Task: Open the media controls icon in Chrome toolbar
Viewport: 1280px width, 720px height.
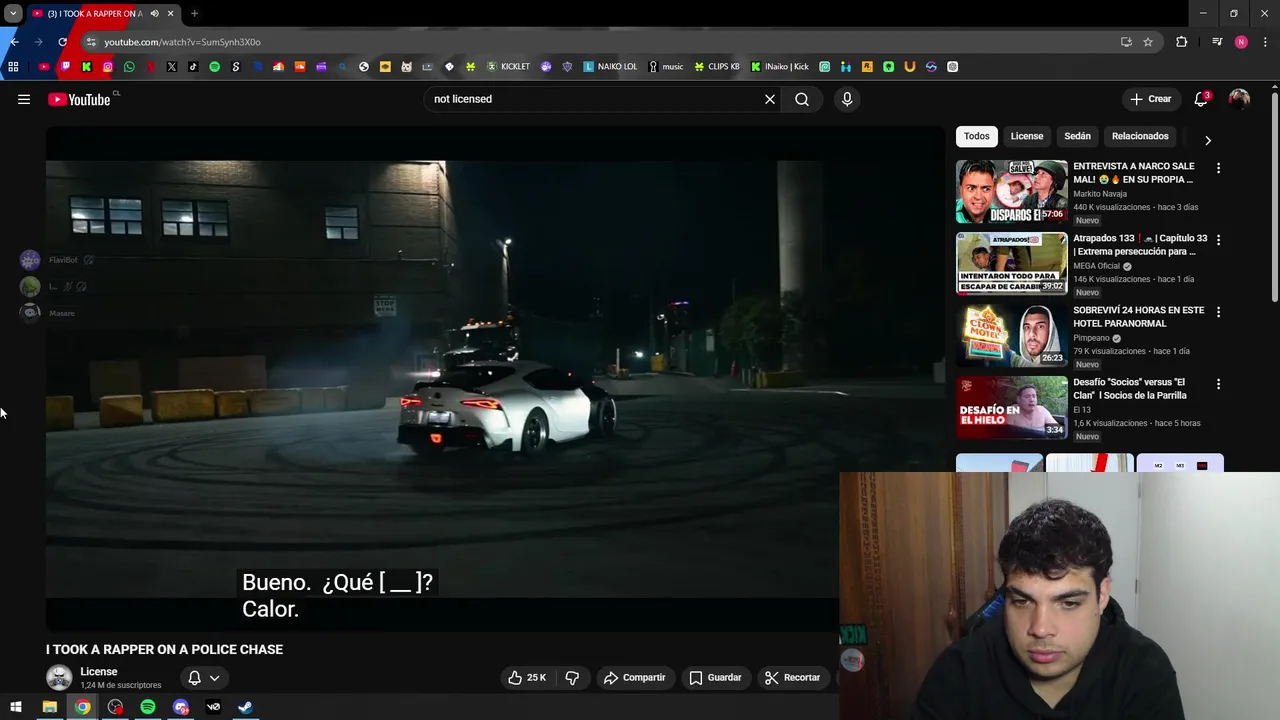Action: (1217, 42)
